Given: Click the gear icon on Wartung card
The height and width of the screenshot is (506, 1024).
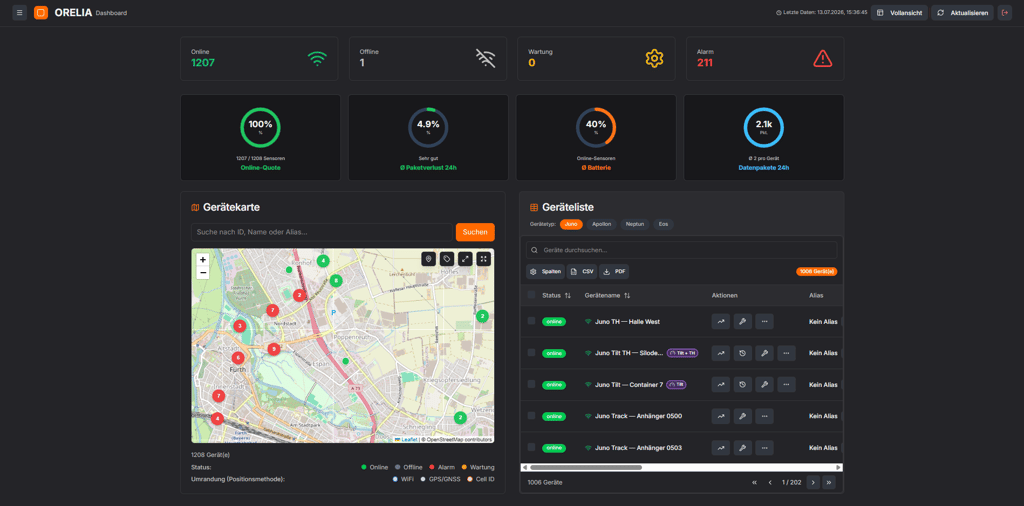Looking at the screenshot, I should click(x=654, y=59).
